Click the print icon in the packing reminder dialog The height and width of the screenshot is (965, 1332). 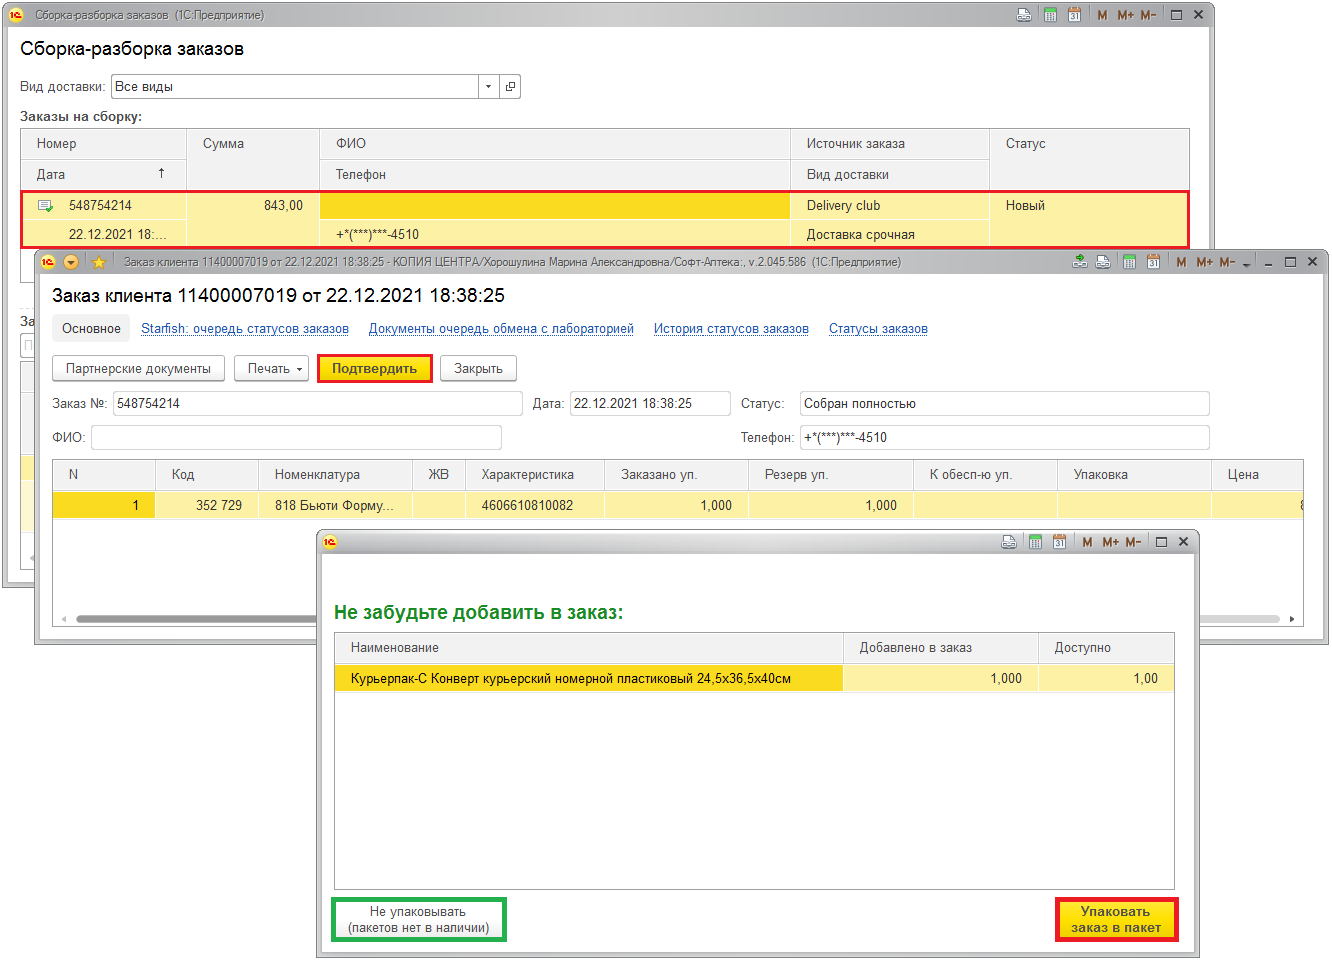1009,542
